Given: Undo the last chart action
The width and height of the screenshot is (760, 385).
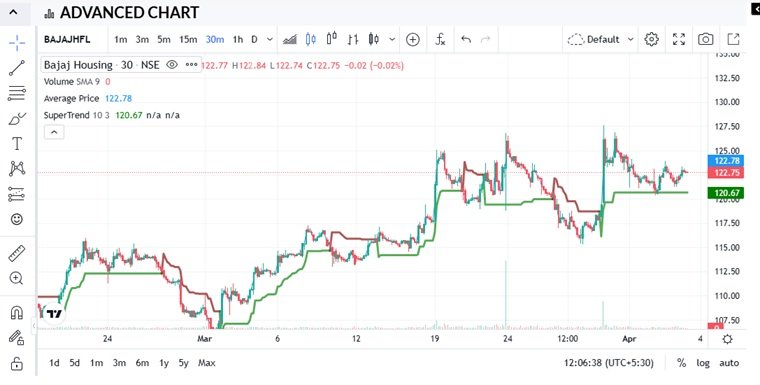Looking at the screenshot, I should click(466, 39).
